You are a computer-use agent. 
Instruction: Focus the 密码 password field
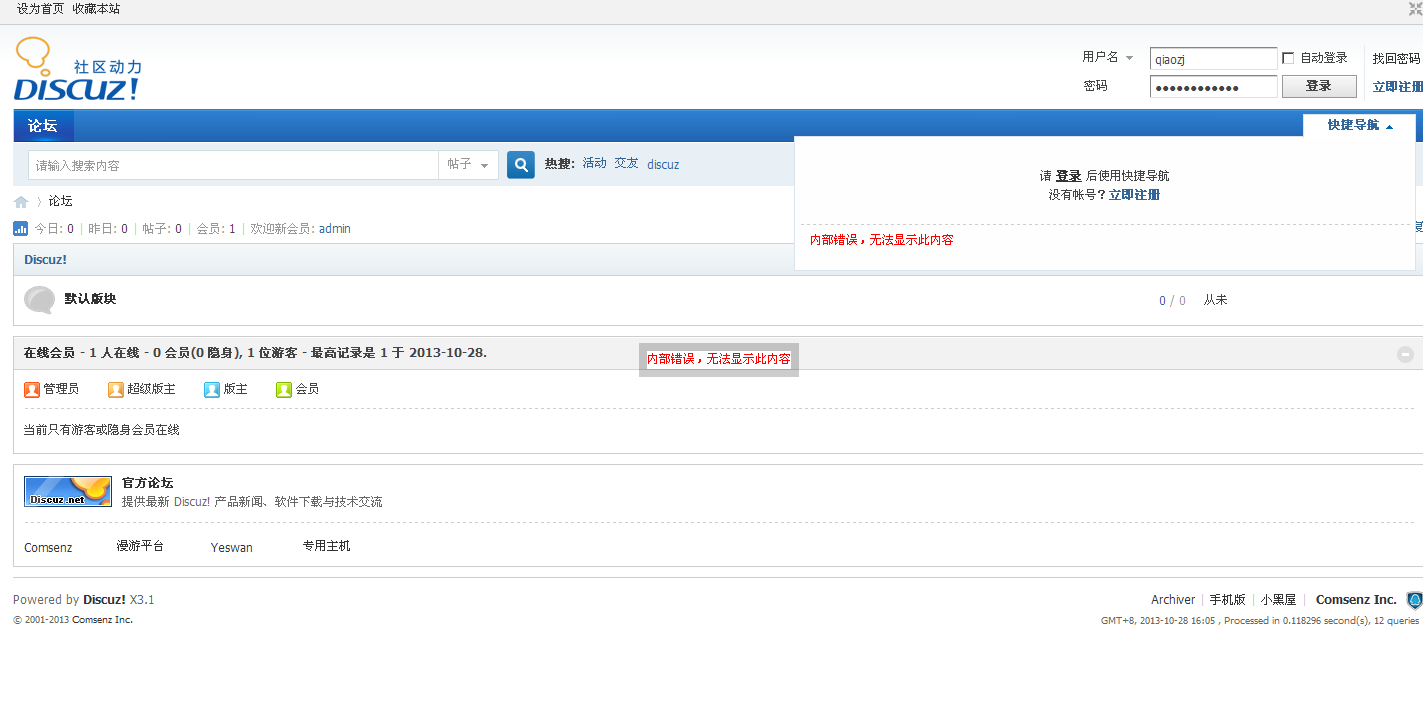pos(1214,87)
